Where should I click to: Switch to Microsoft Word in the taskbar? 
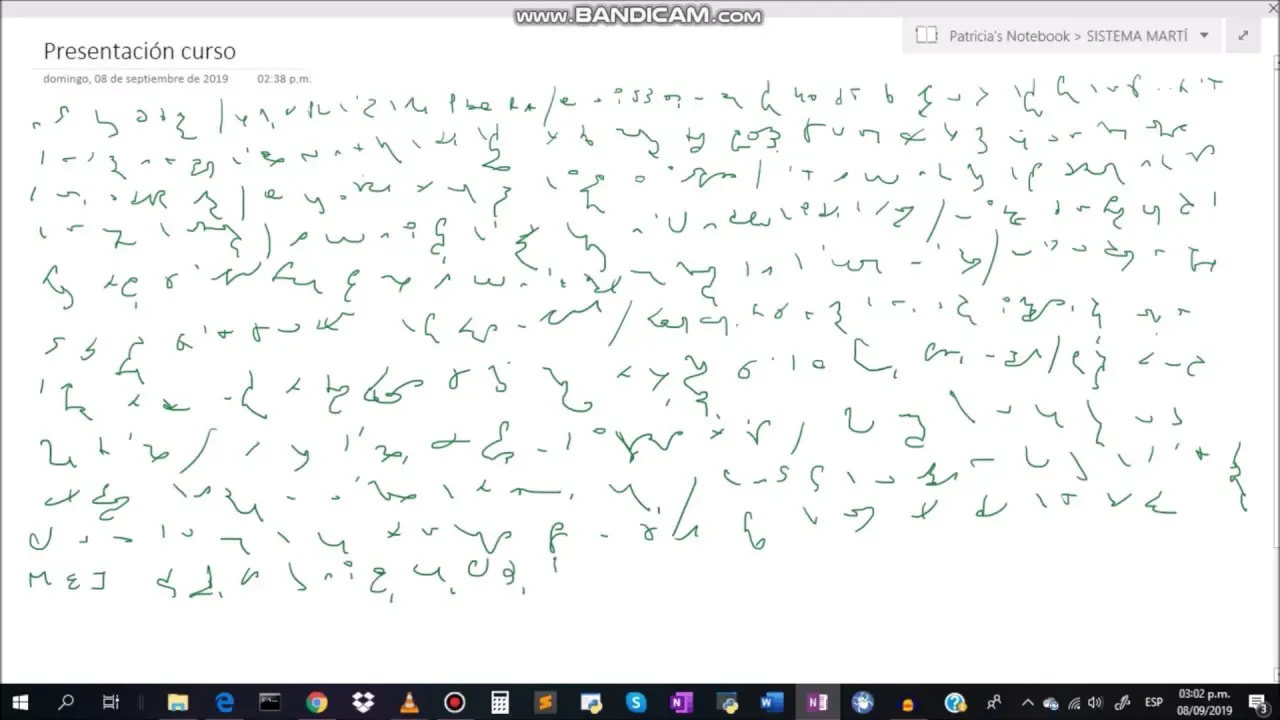tap(771, 702)
